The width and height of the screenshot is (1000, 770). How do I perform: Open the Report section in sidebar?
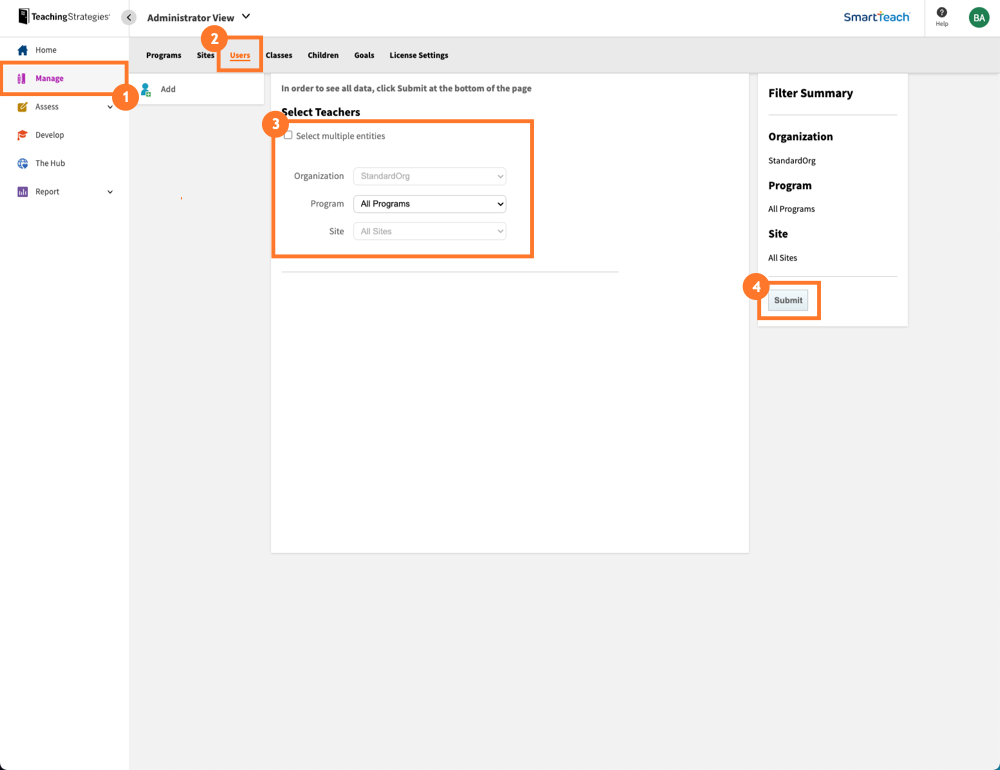45,191
